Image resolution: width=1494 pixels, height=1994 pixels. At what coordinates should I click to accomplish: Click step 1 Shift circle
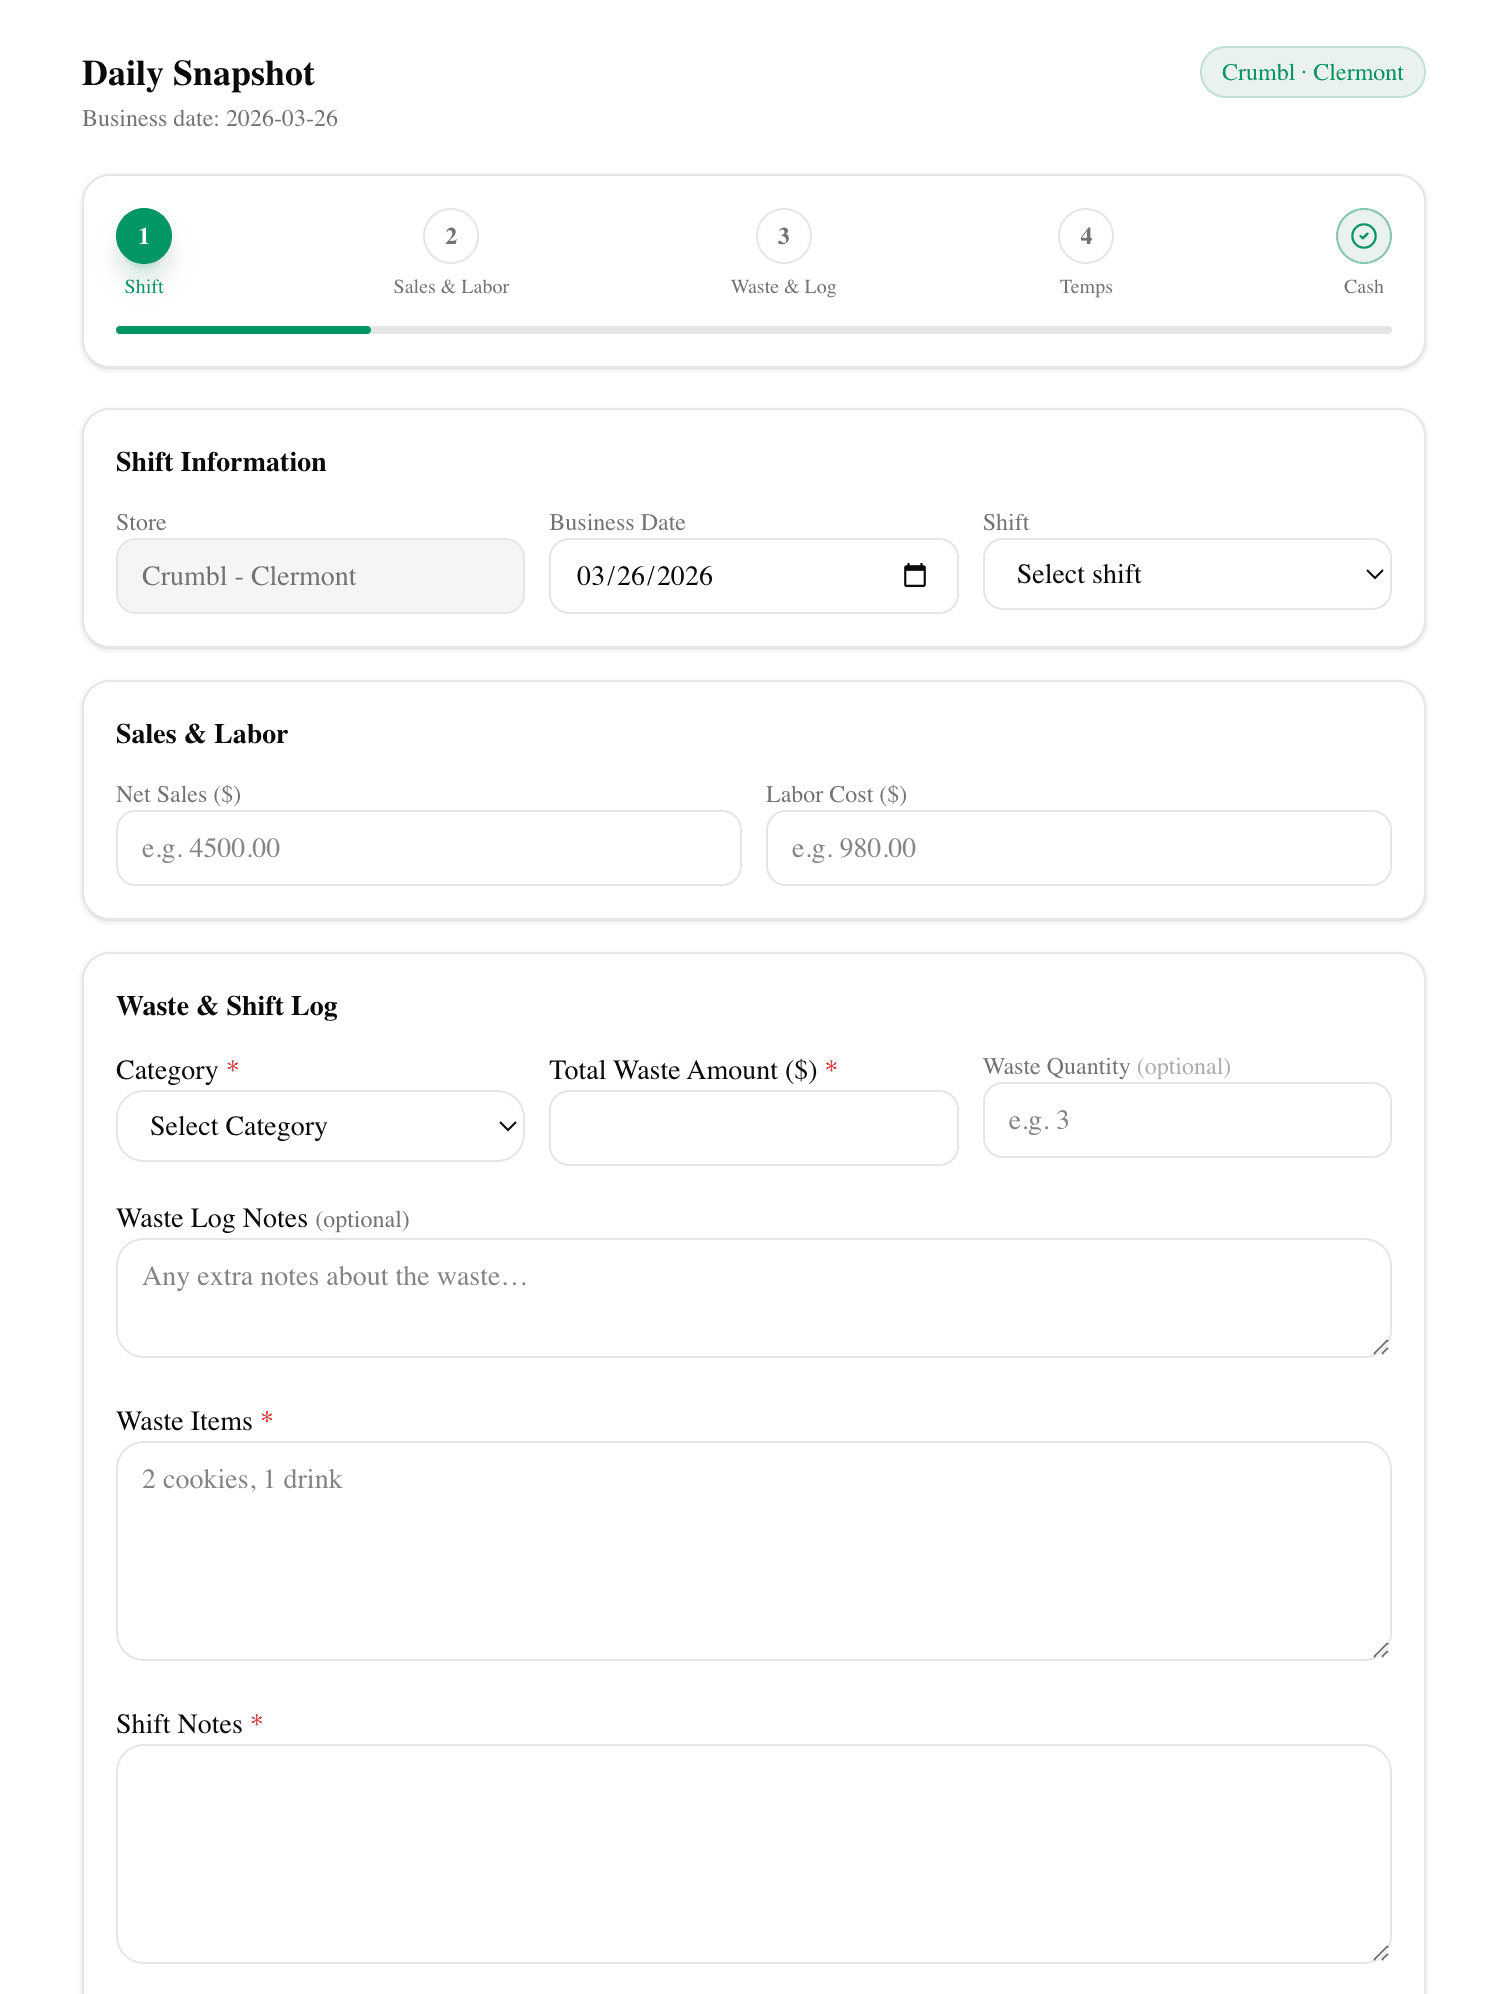click(x=144, y=236)
